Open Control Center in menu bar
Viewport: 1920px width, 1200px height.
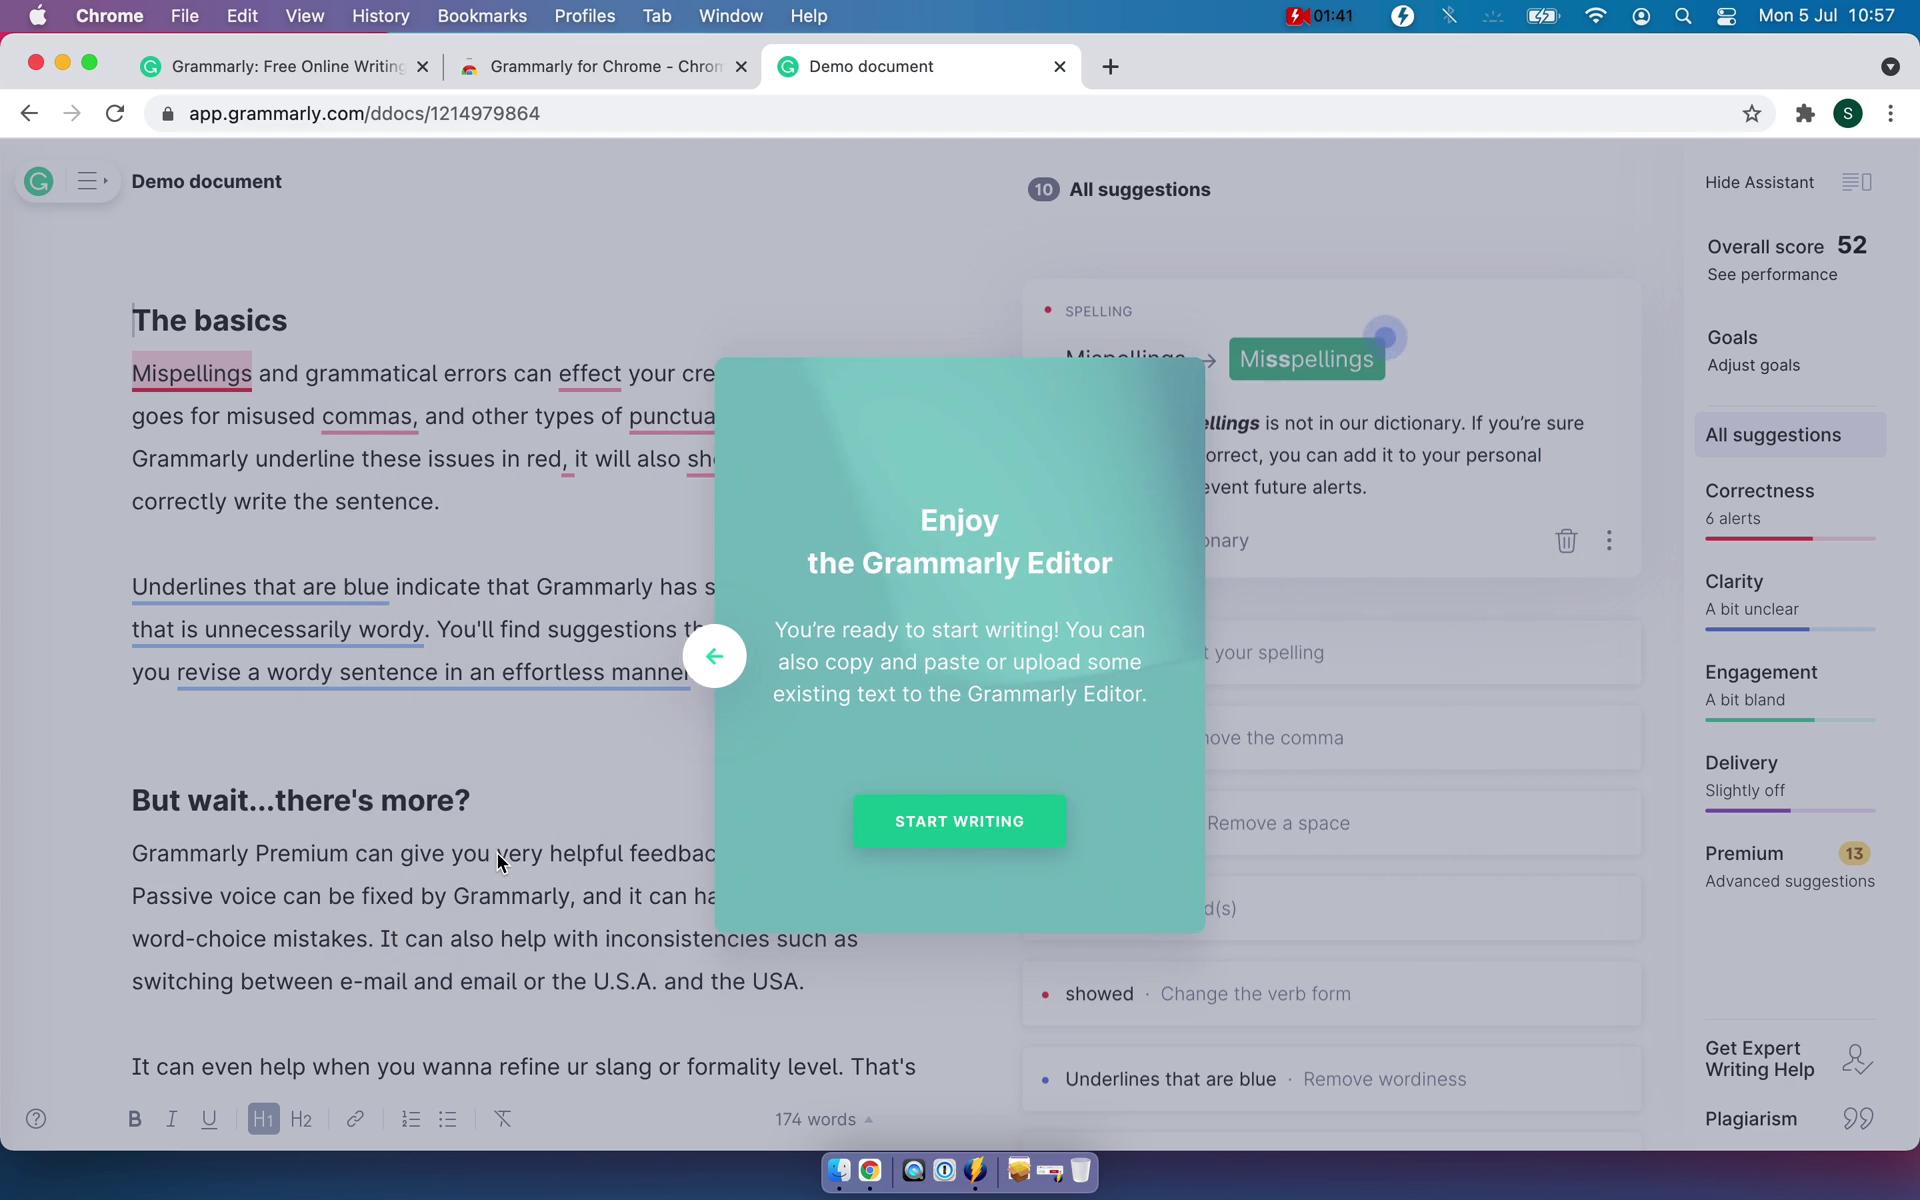(x=1726, y=16)
